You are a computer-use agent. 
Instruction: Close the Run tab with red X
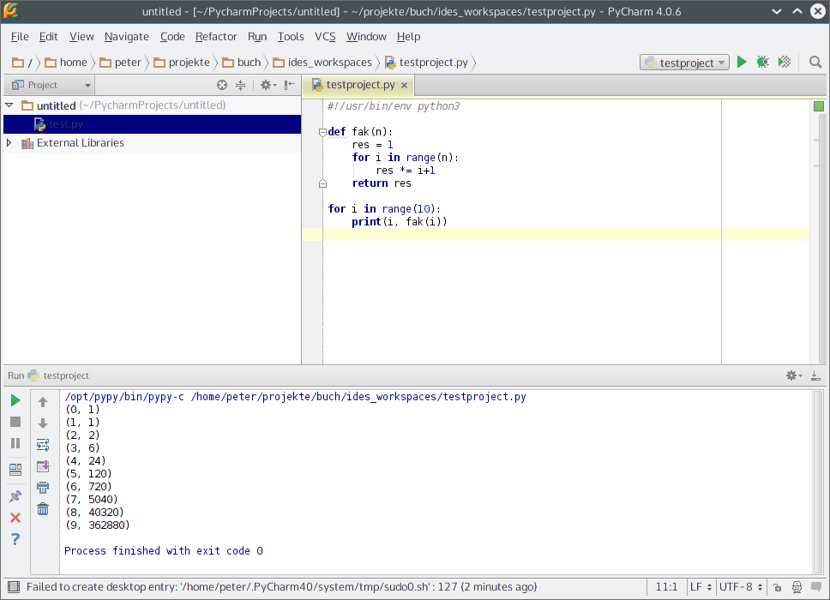tap(15, 518)
